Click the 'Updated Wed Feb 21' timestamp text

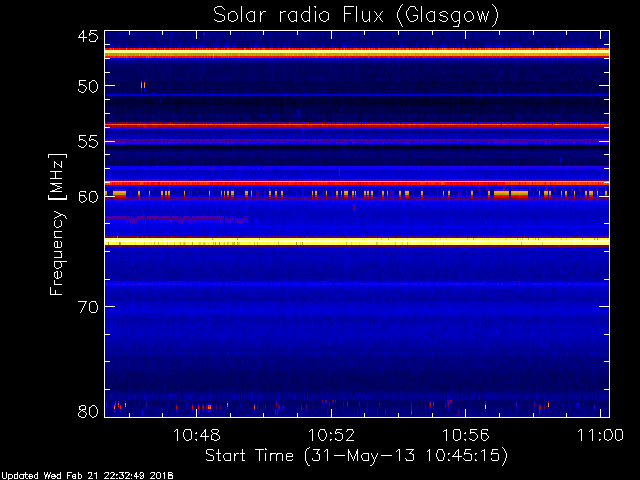coord(87,475)
